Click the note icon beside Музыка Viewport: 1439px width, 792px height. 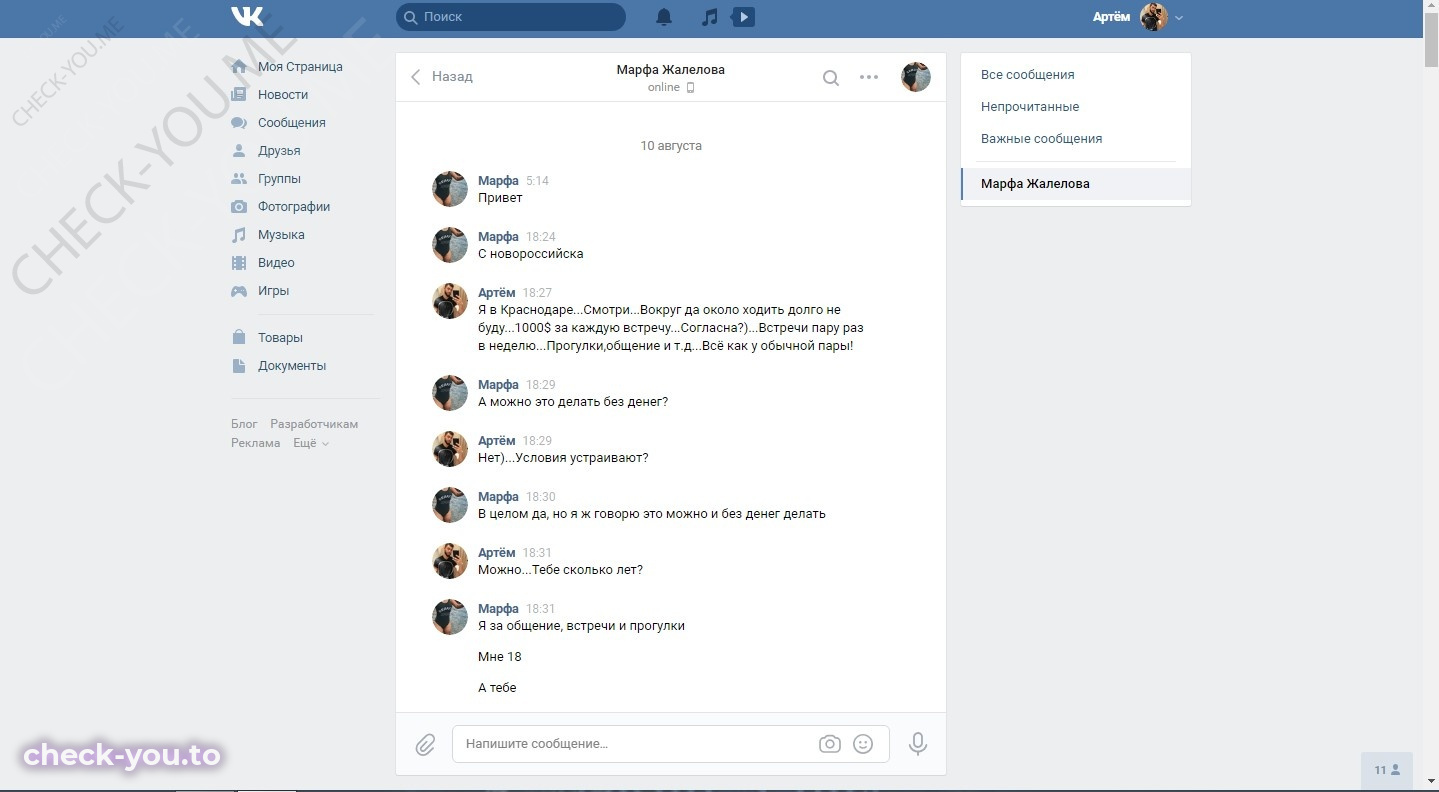point(239,235)
